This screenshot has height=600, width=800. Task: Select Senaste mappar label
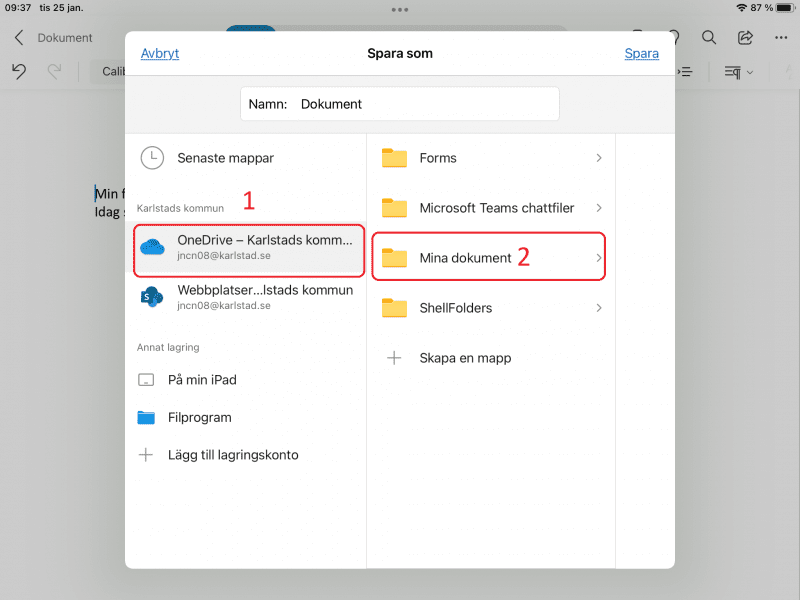(226, 158)
